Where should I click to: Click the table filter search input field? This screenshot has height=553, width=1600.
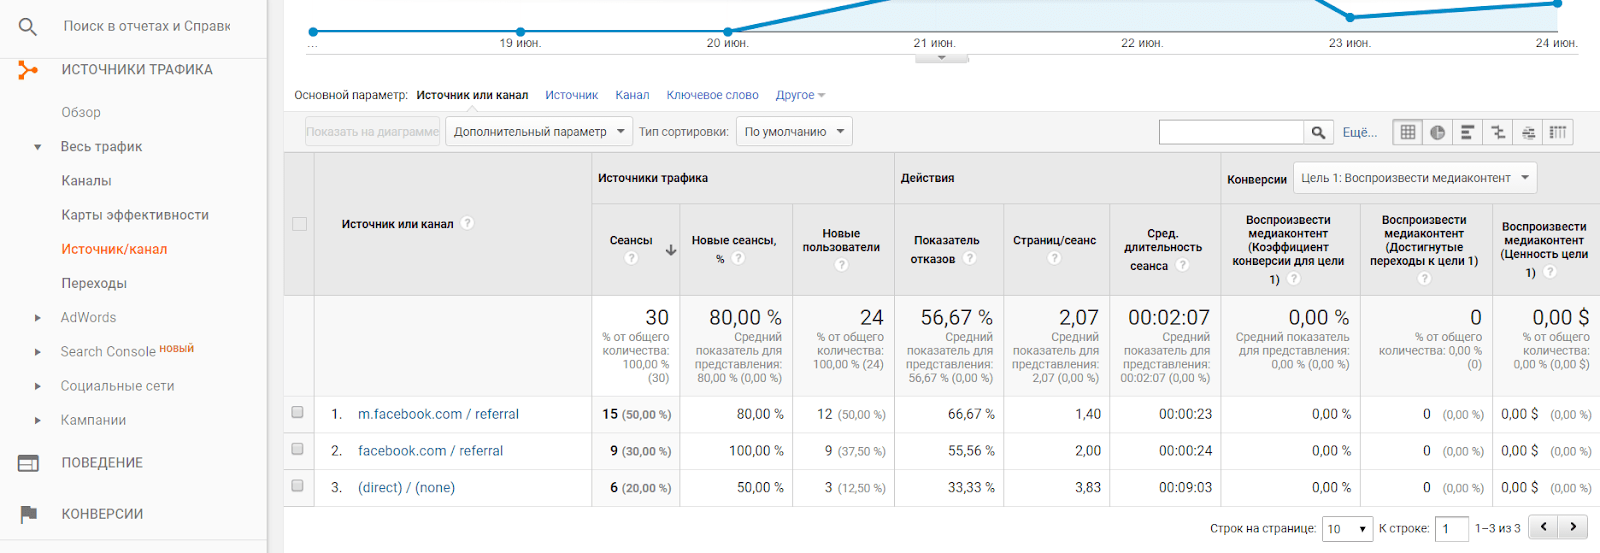(1231, 132)
